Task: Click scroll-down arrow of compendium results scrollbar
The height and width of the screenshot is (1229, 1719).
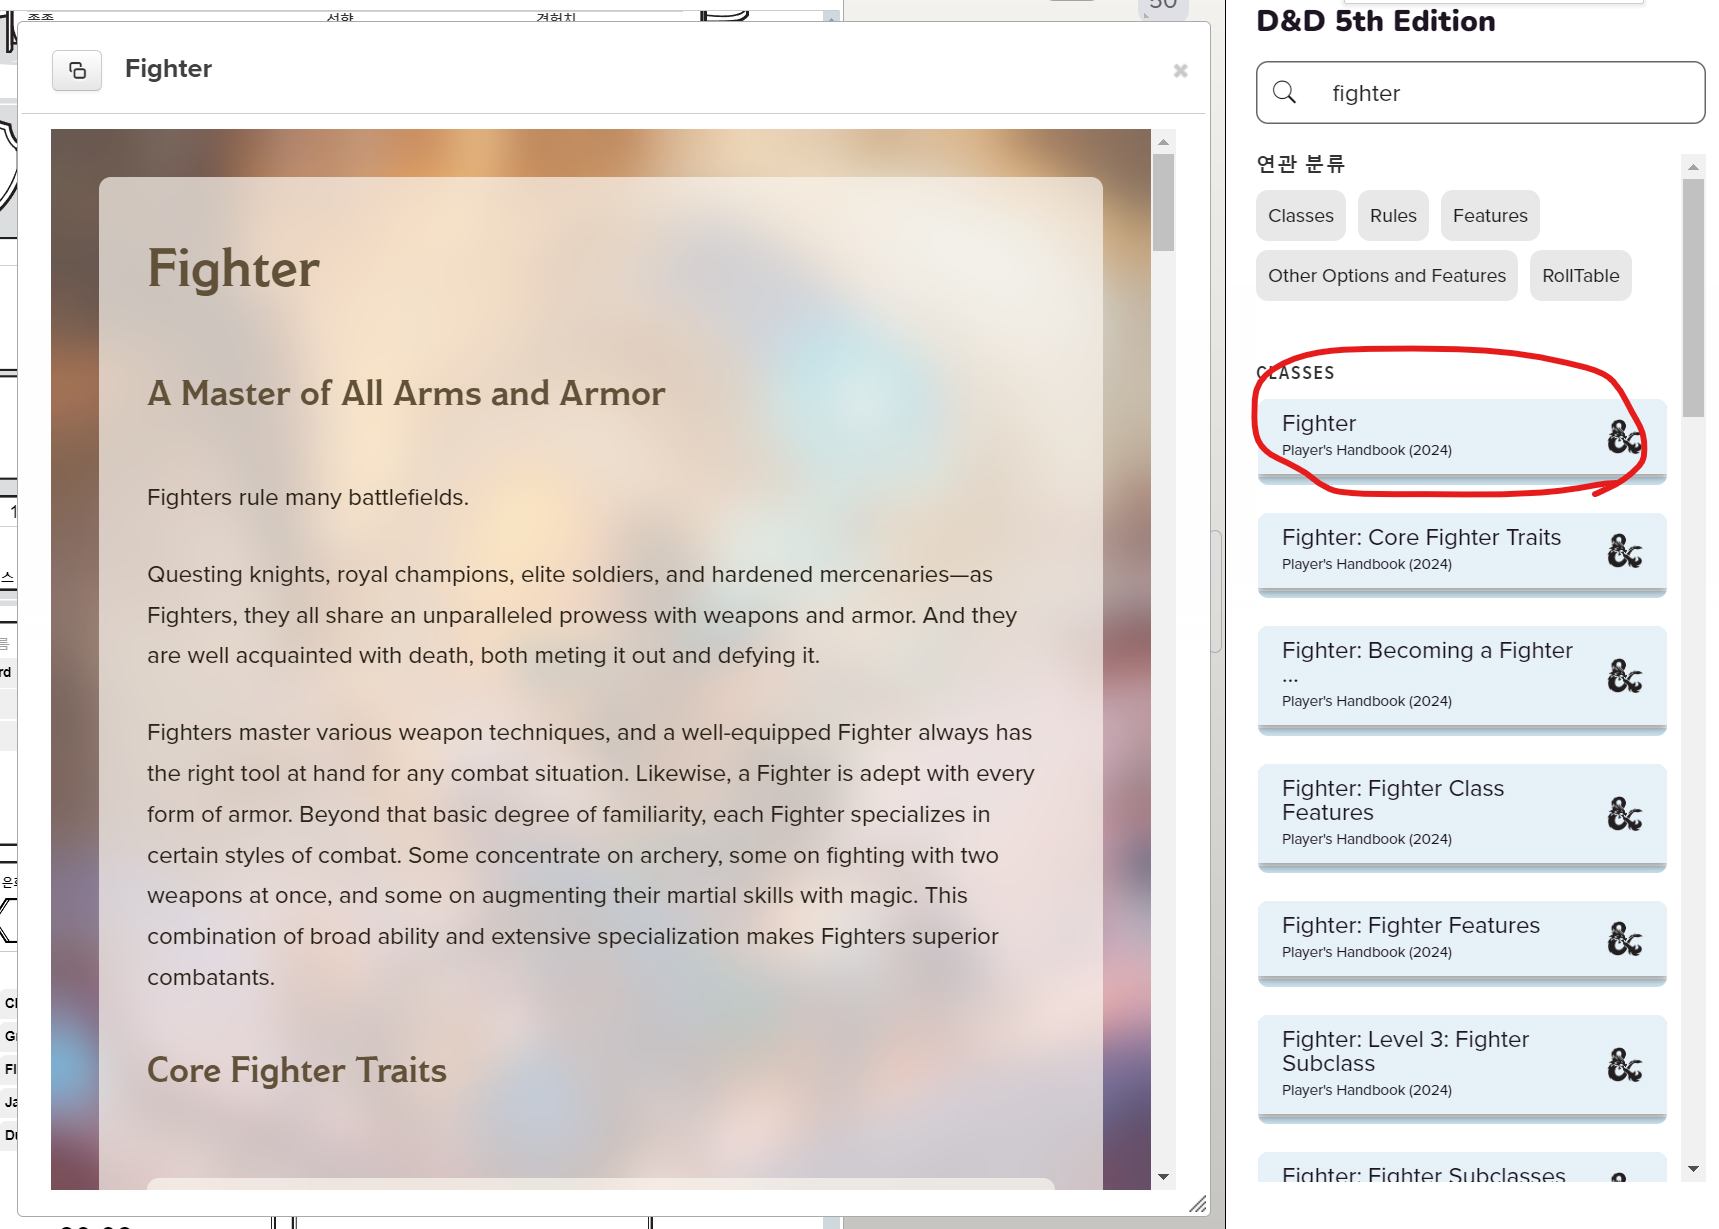Action: (x=1693, y=1169)
